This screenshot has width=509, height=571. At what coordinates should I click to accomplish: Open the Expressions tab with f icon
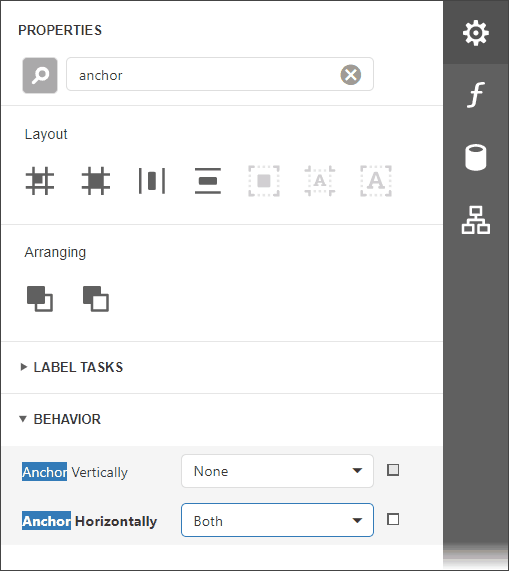(x=476, y=95)
